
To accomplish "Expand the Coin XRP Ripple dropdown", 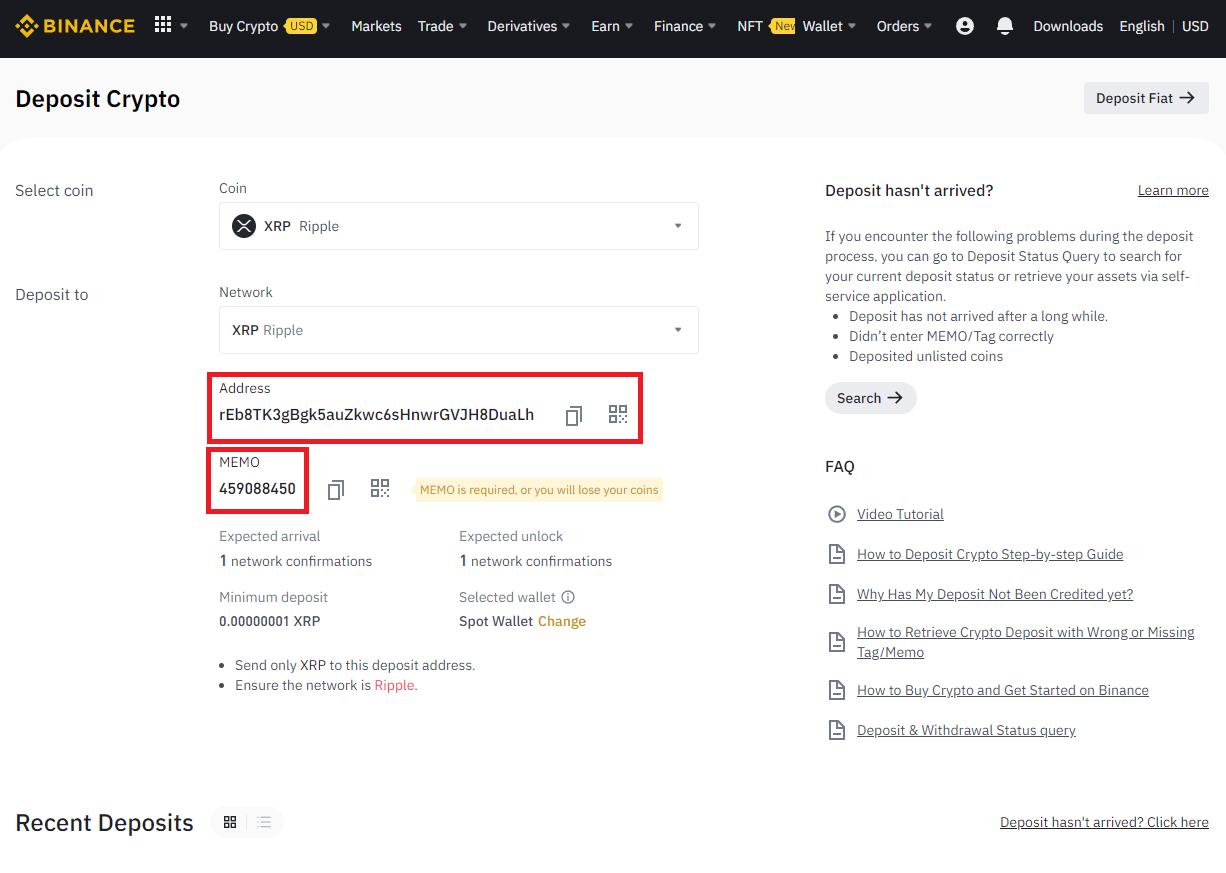I will (x=459, y=226).
